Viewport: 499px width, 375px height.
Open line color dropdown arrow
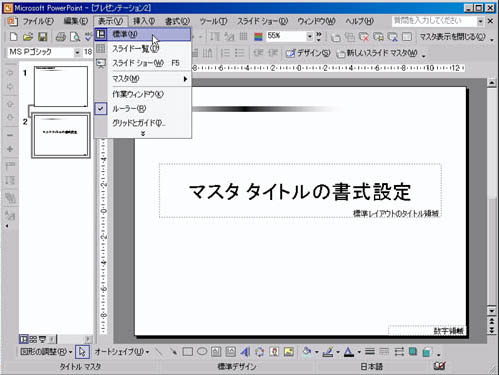338,352
